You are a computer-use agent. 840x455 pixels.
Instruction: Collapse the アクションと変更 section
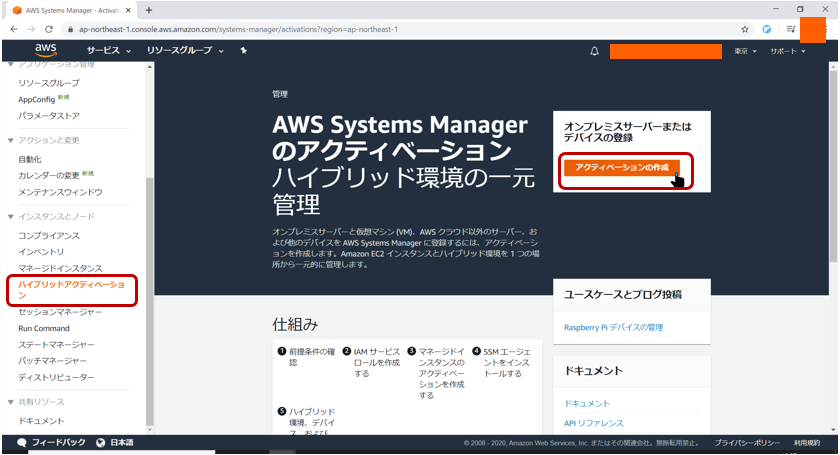click(x=11, y=140)
